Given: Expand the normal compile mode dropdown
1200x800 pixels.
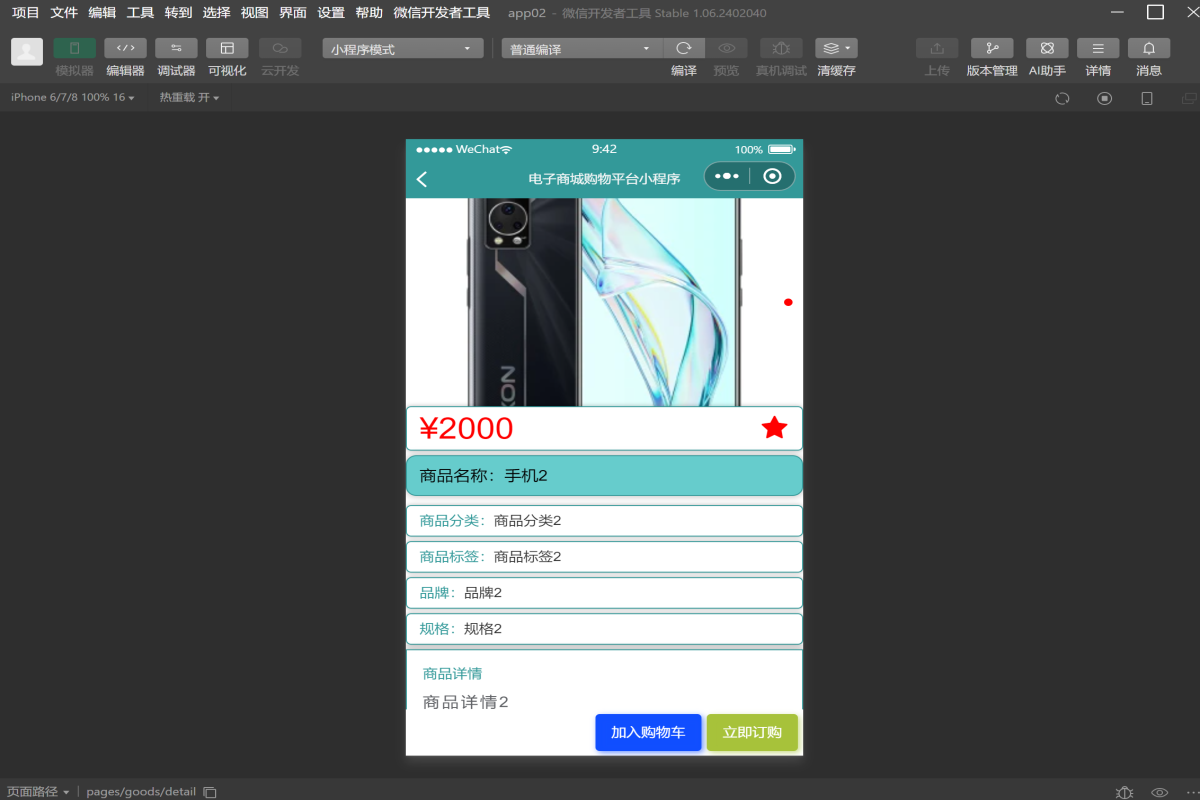Looking at the screenshot, I should (x=581, y=49).
